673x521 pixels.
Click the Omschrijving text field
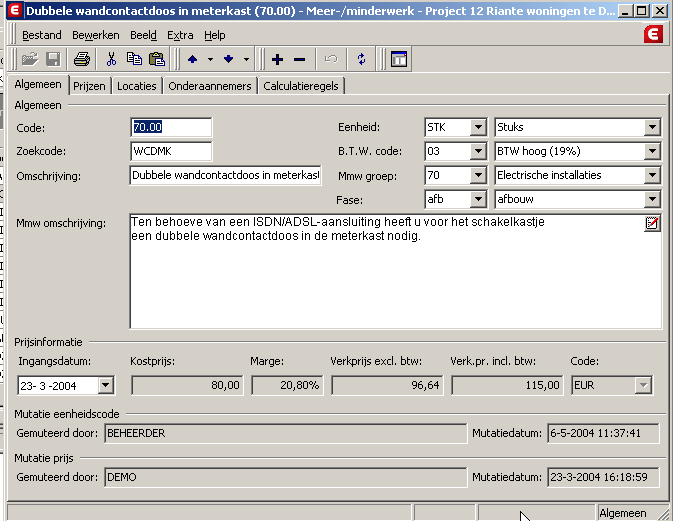[x=225, y=176]
